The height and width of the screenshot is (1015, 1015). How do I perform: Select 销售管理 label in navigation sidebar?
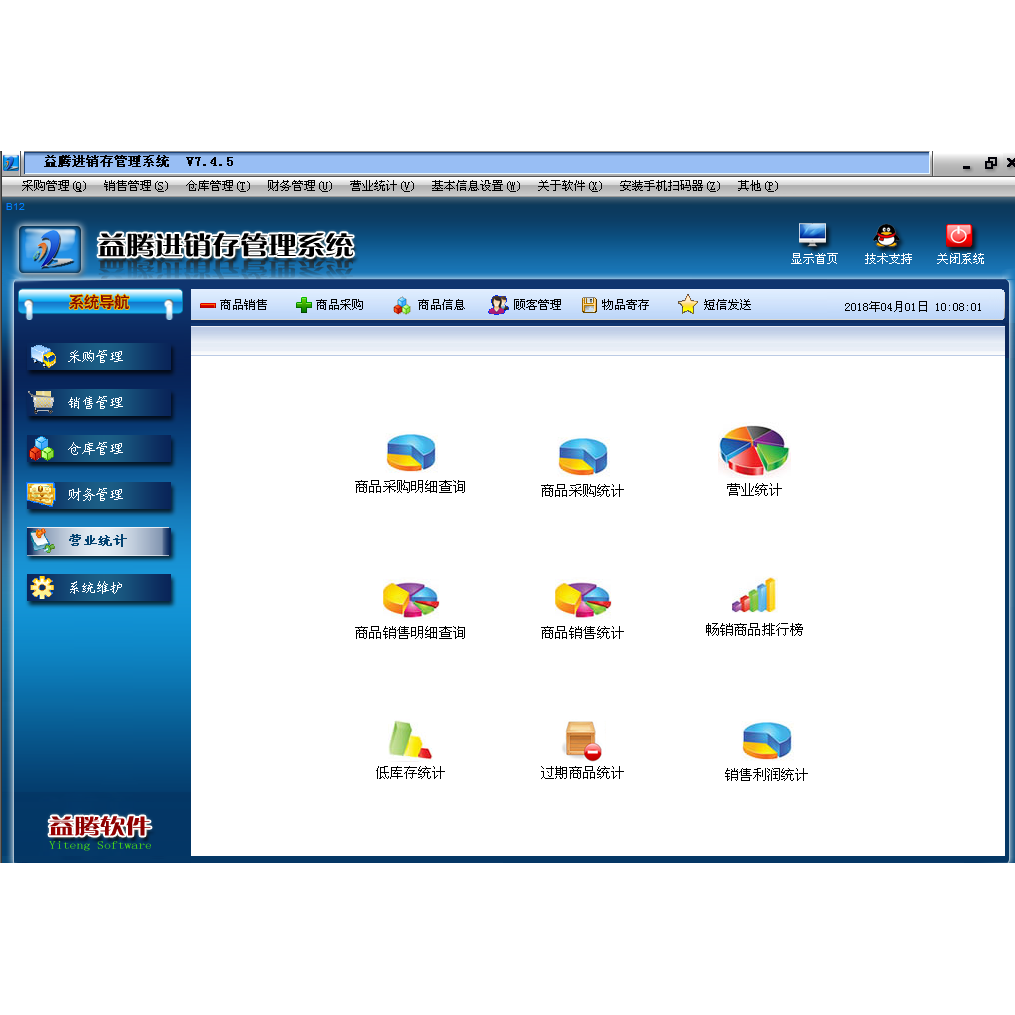95,403
